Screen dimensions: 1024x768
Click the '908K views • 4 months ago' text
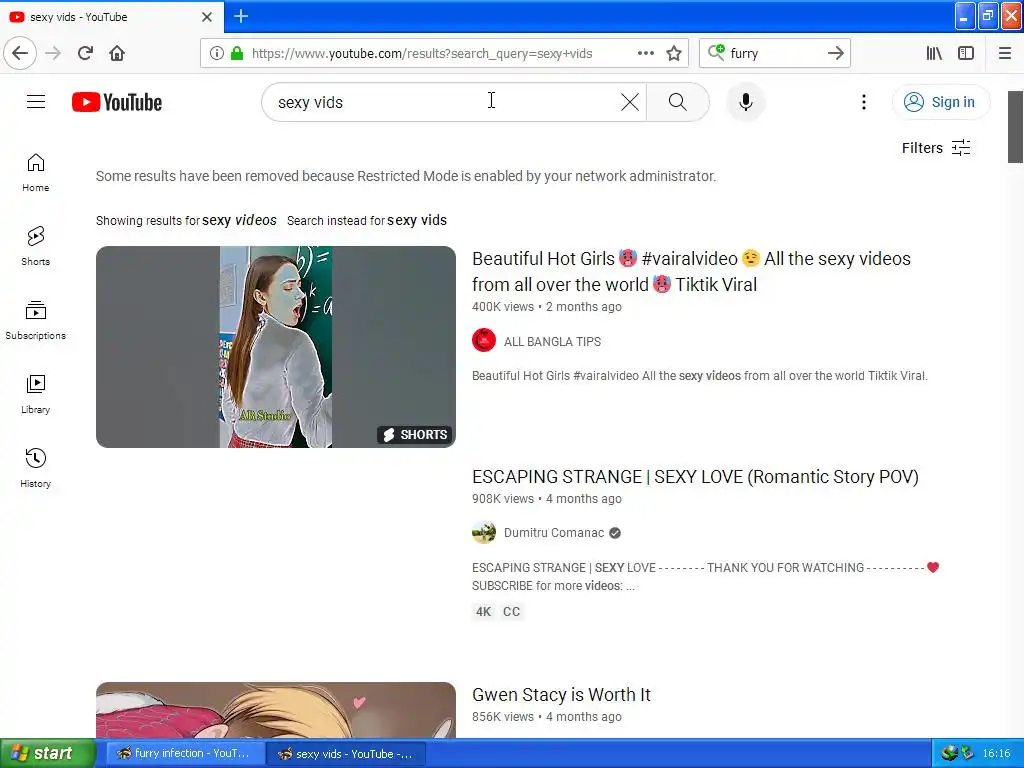point(547,499)
